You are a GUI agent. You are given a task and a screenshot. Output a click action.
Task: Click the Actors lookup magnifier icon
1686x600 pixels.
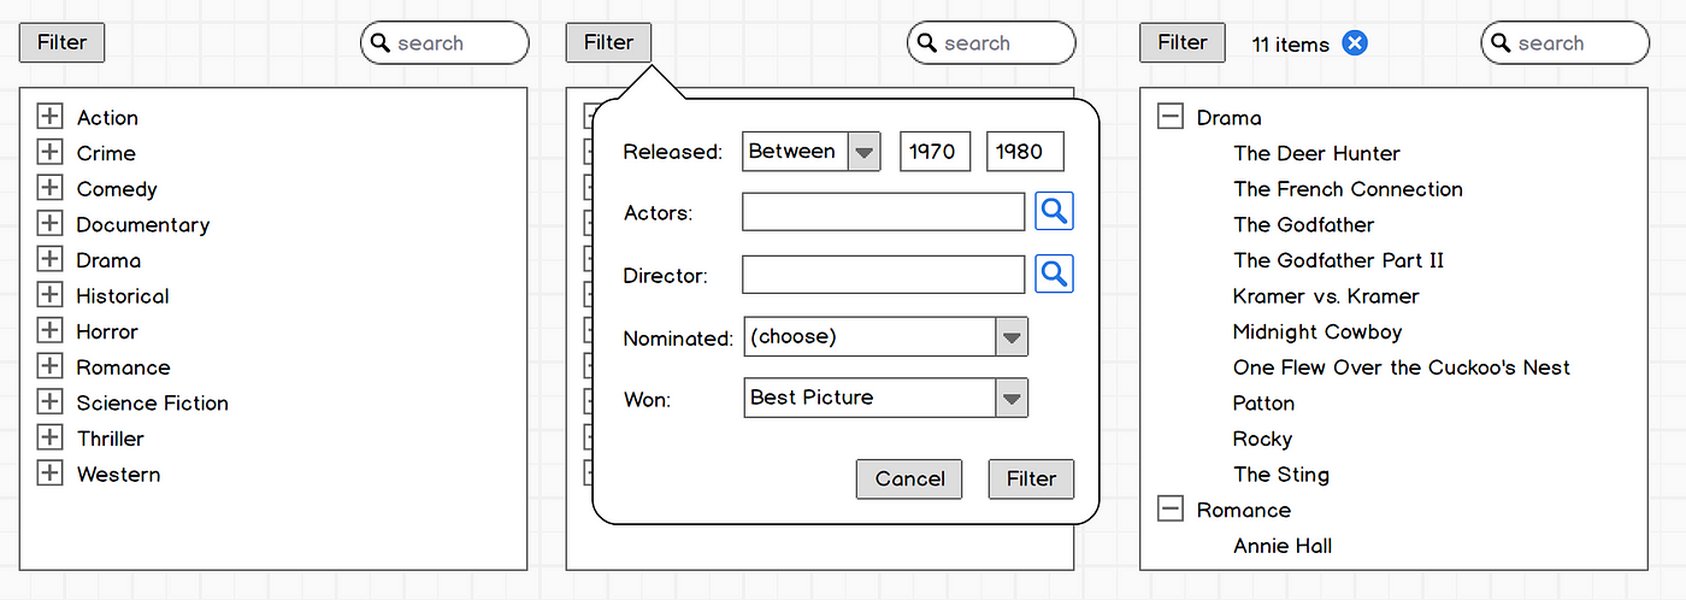coord(1054,211)
